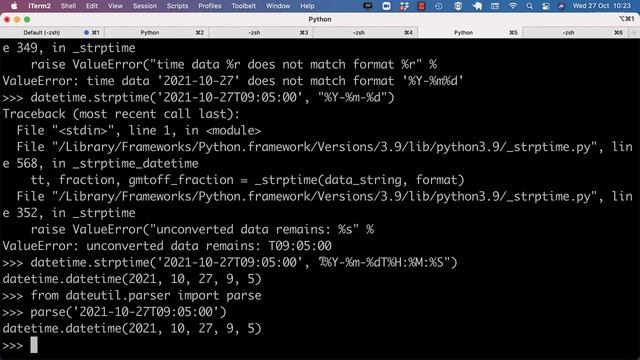The width and height of the screenshot is (640, 360).
Task: Click the last datetime.datetime(2021, 10, 27, 9, 5) output
Action: 132,328
